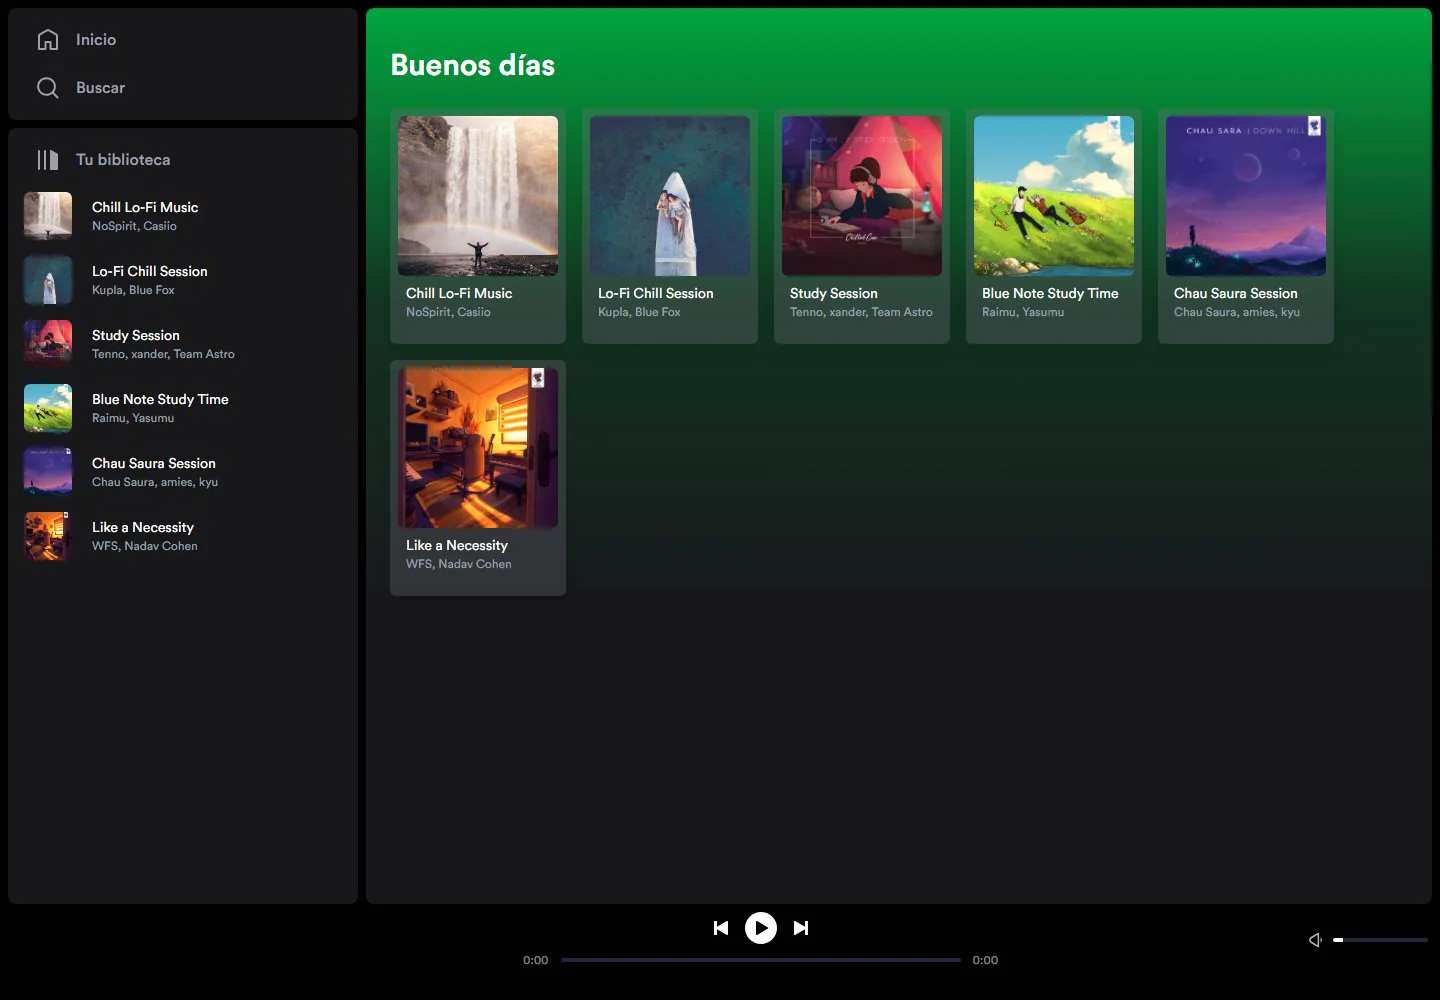Click the Inicio home icon

coord(48,40)
